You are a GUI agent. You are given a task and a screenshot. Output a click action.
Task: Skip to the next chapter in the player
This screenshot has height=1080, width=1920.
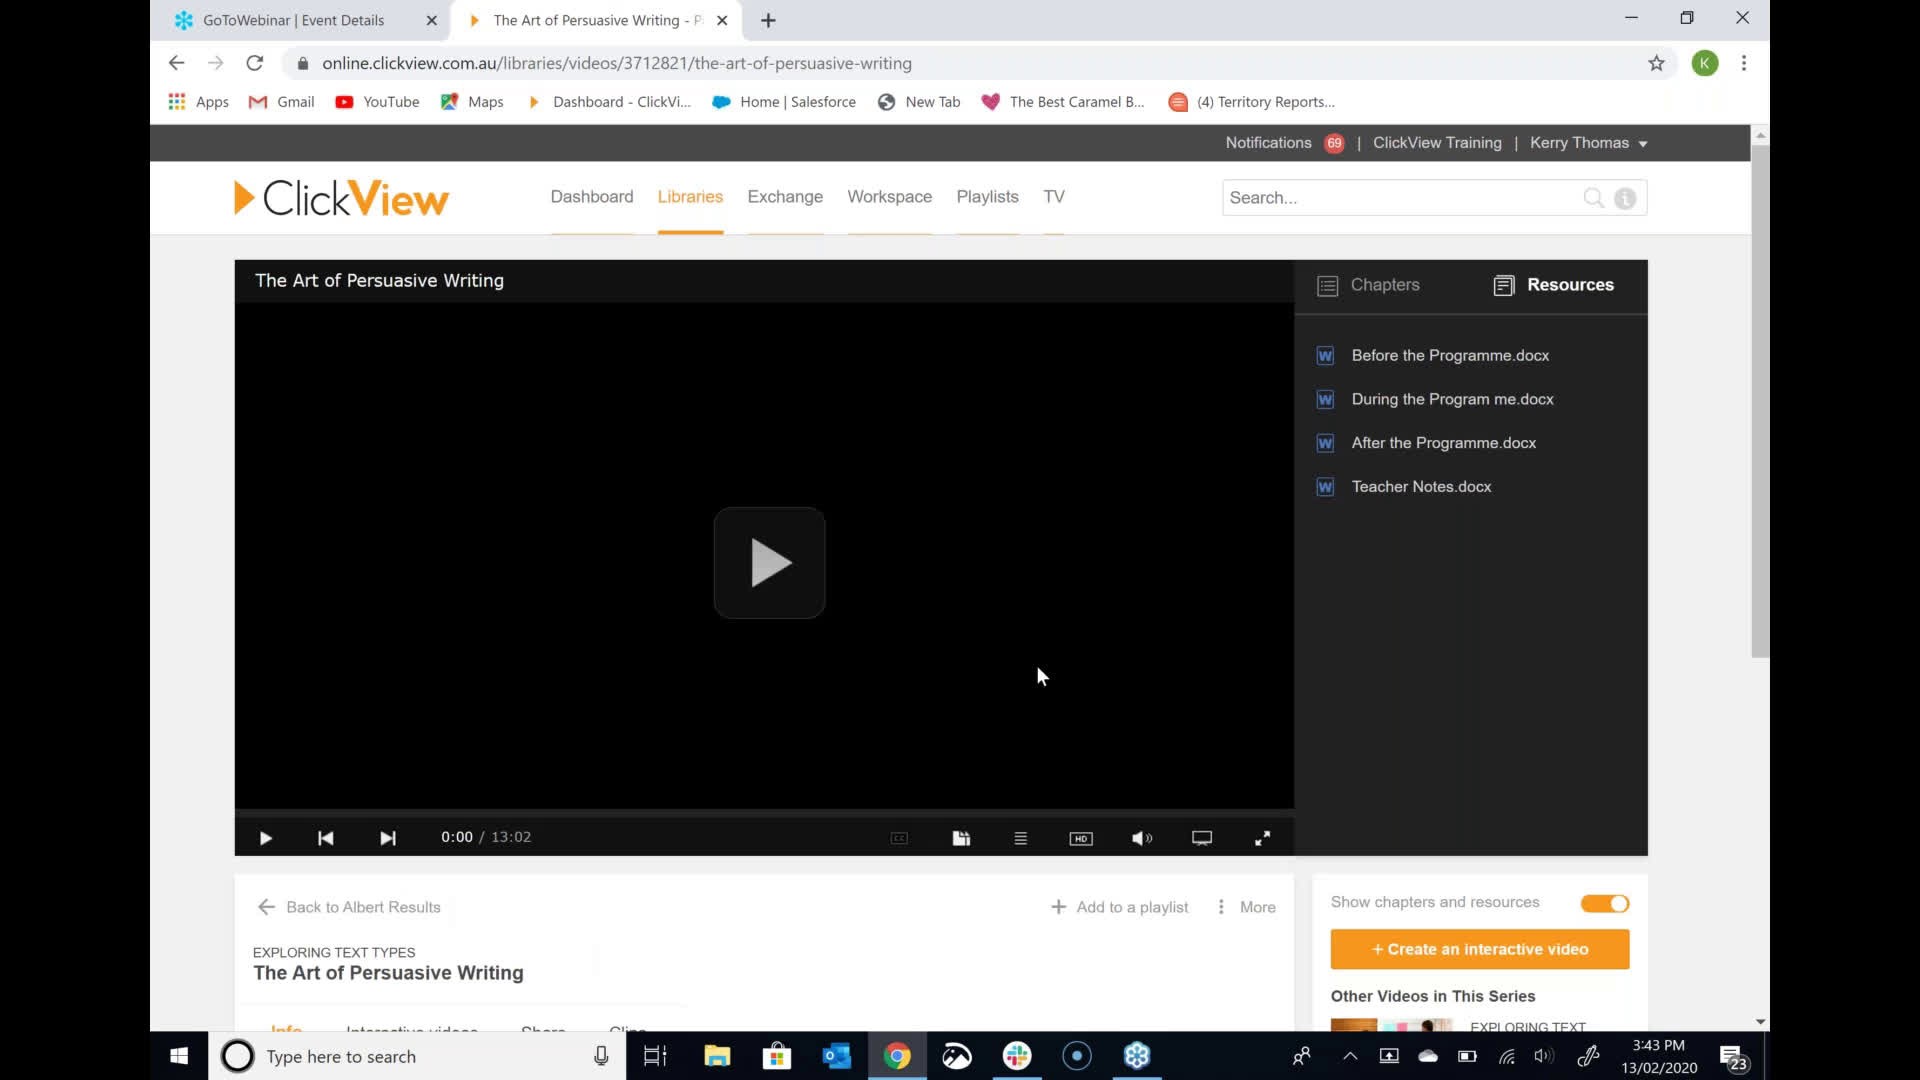[388, 838]
